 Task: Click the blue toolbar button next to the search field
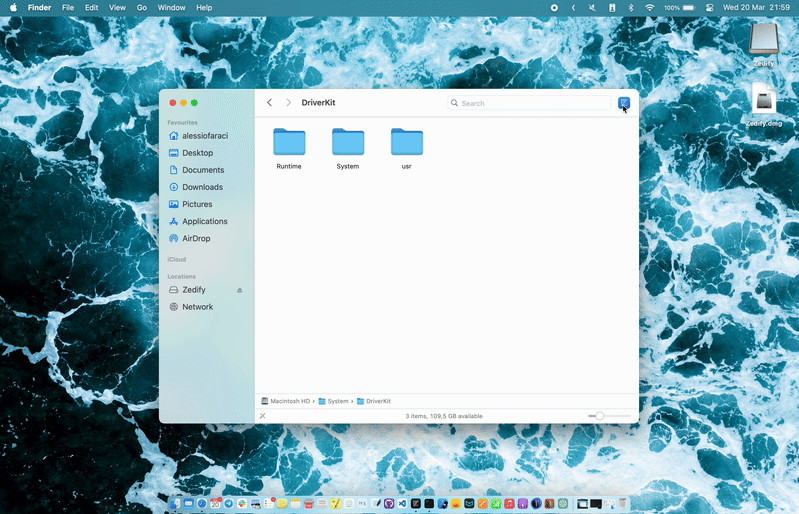point(624,102)
